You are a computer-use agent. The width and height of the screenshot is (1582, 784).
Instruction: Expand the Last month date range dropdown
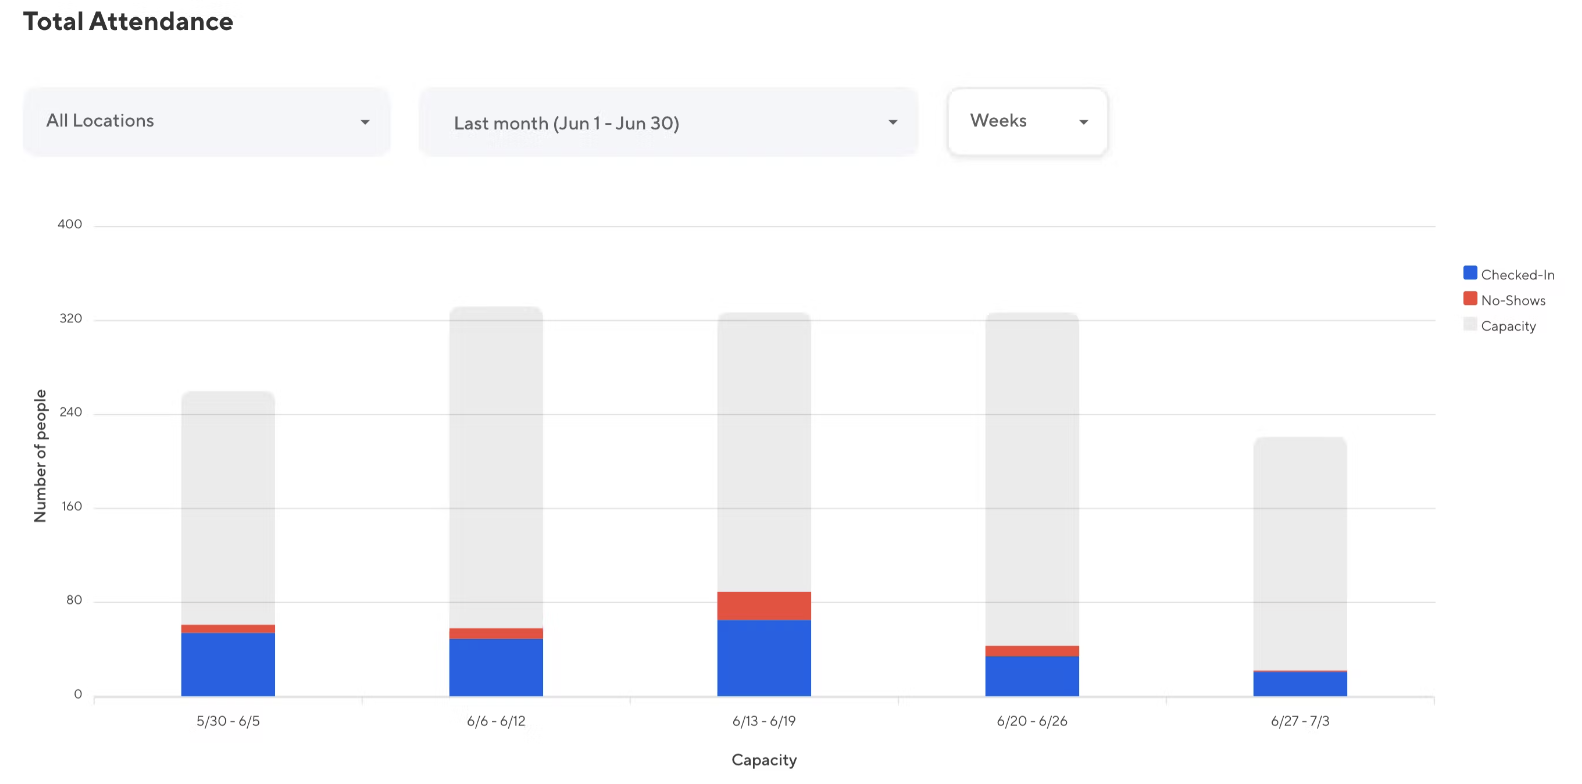point(668,123)
